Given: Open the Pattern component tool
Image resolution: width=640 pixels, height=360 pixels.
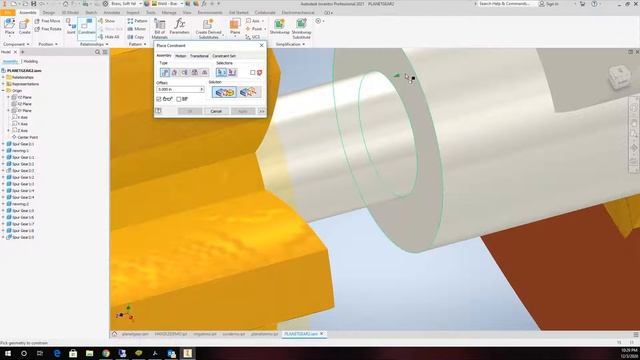Looking at the screenshot, I should click(x=138, y=21).
